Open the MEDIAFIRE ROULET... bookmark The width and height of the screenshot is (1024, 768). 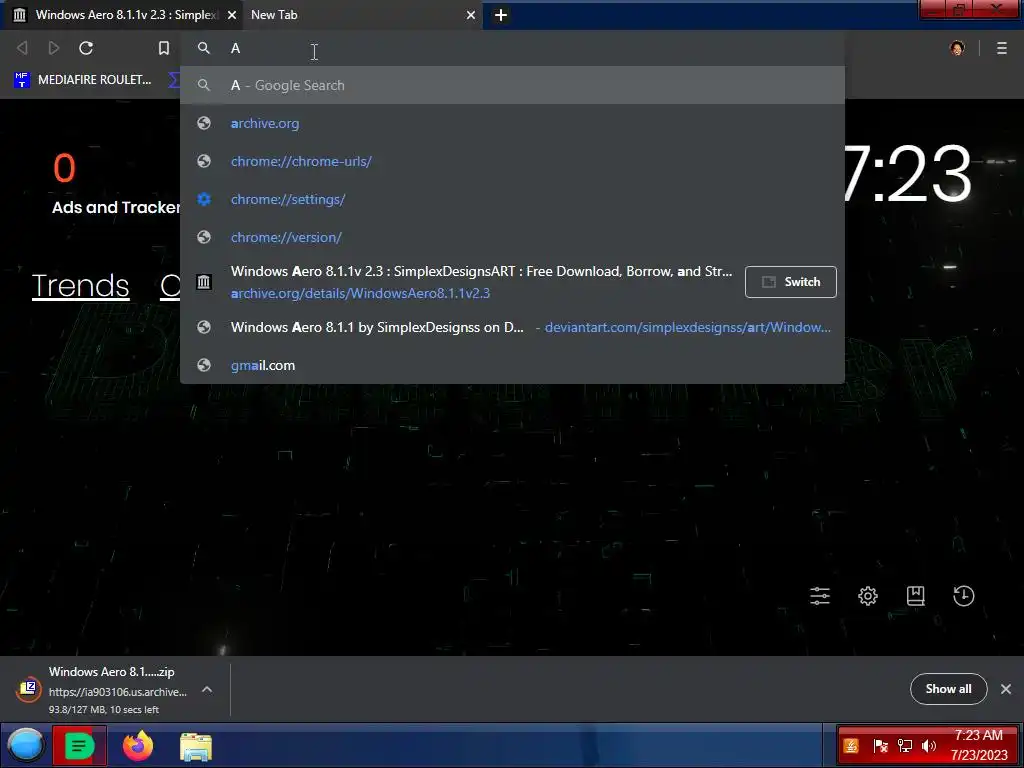point(82,80)
